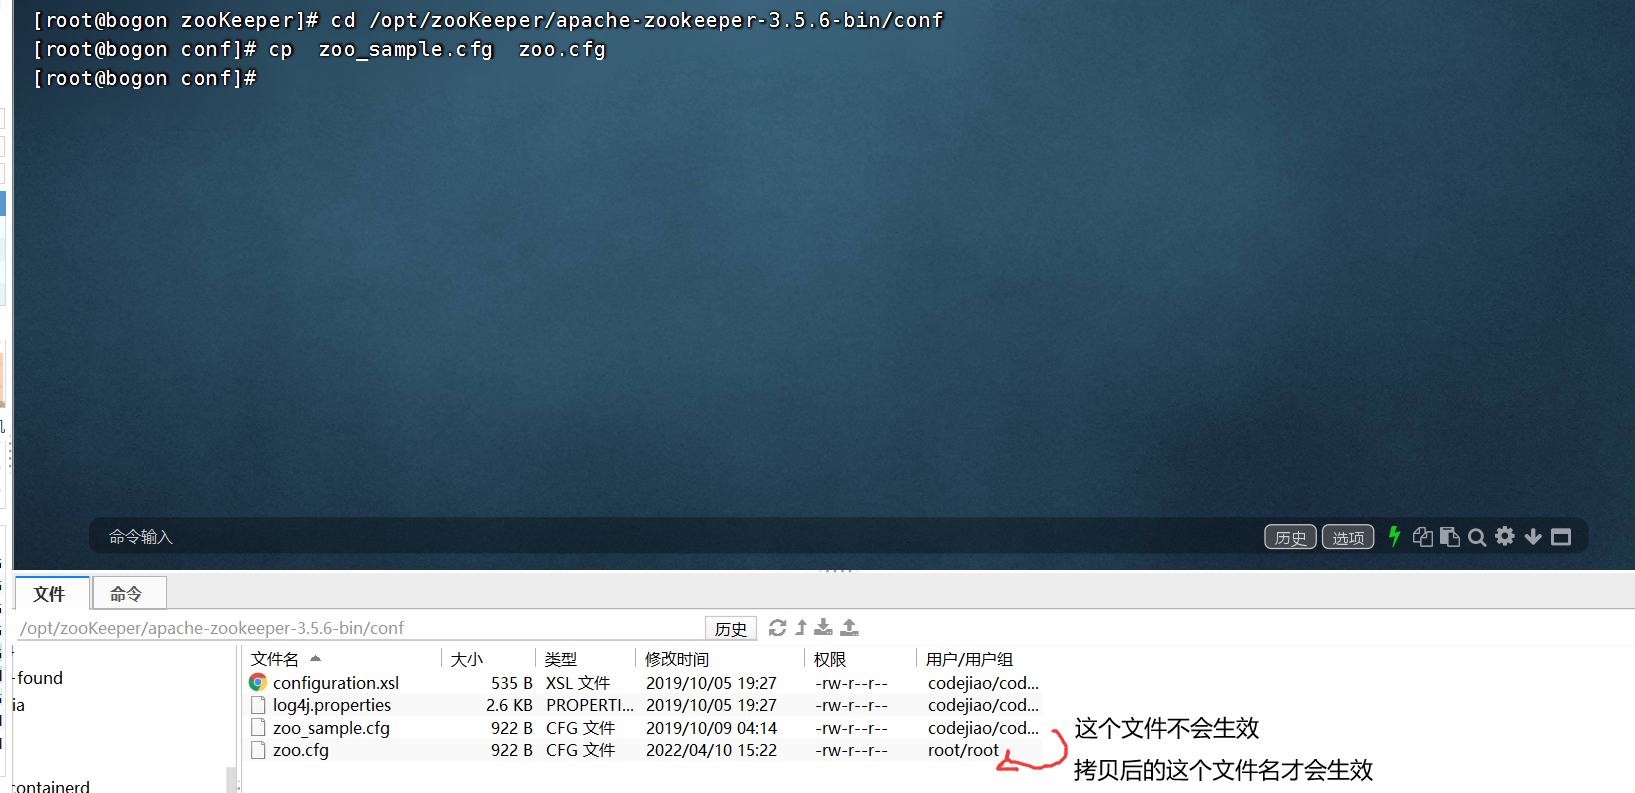1635x793 pixels.
Task: Sort by 大小 column header
Action: click(x=467, y=659)
